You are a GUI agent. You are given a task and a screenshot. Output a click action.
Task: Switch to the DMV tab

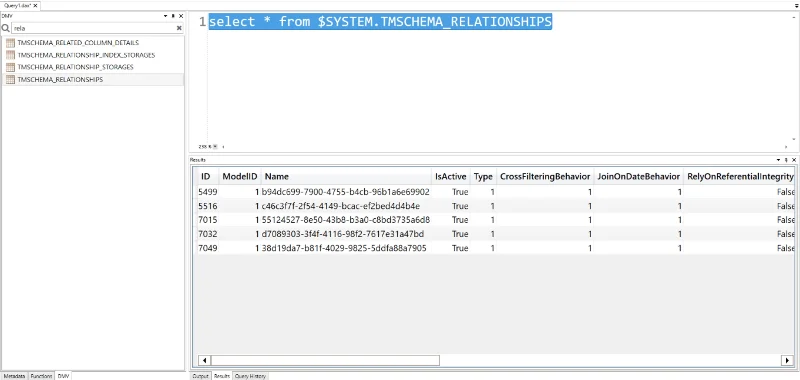(63, 376)
